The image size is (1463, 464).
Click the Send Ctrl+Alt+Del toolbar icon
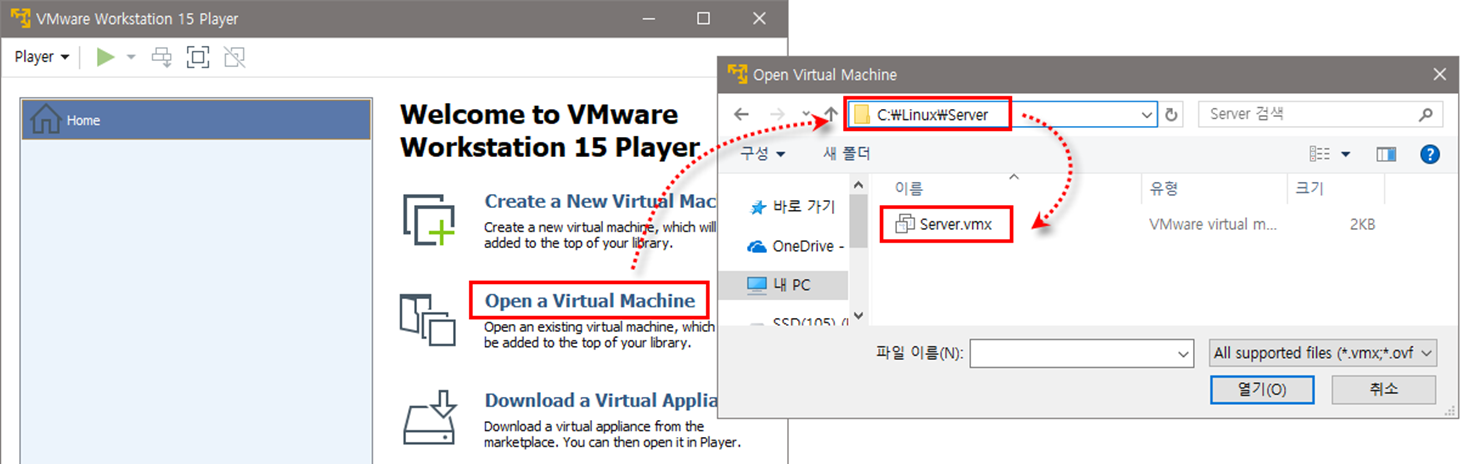[161, 57]
